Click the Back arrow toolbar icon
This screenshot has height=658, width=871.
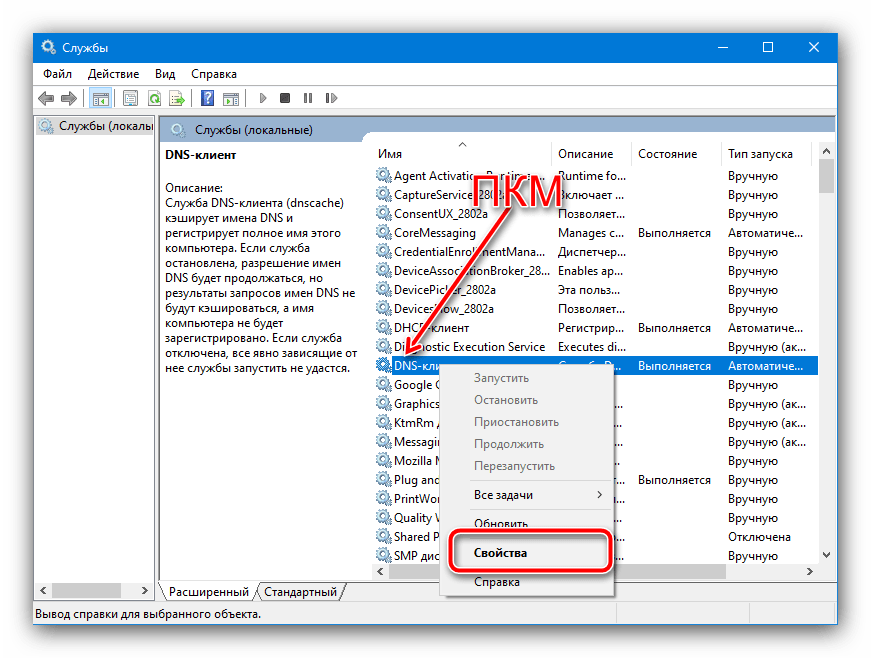[46, 98]
